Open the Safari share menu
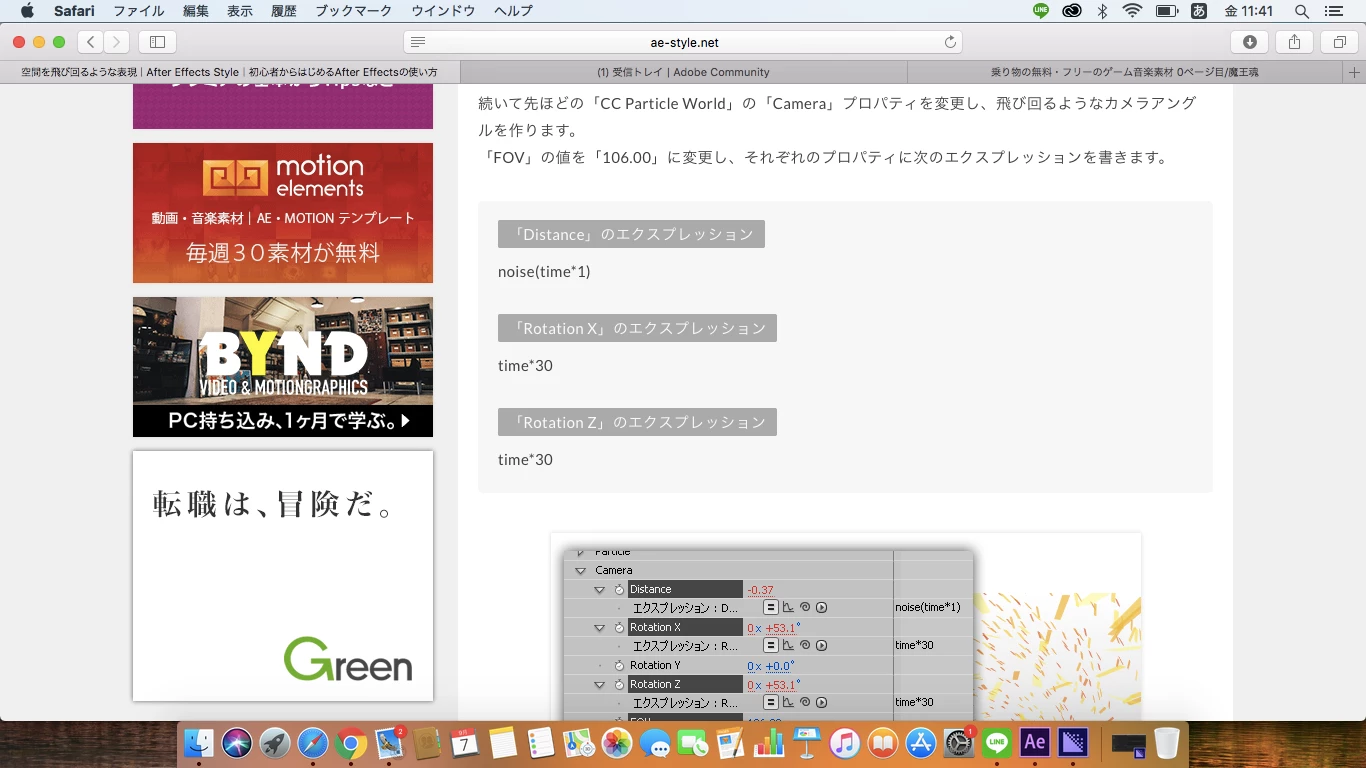This screenshot has height=768, width=1366. tap(1294, 42)
